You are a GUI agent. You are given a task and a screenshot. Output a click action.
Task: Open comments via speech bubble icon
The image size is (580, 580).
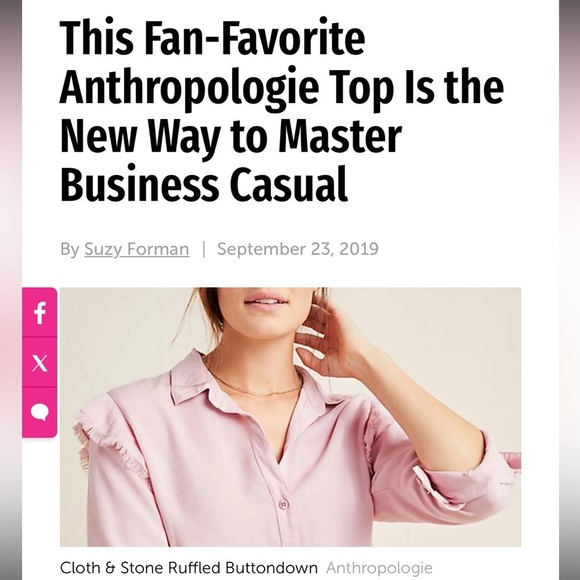[x=40, y=412]
